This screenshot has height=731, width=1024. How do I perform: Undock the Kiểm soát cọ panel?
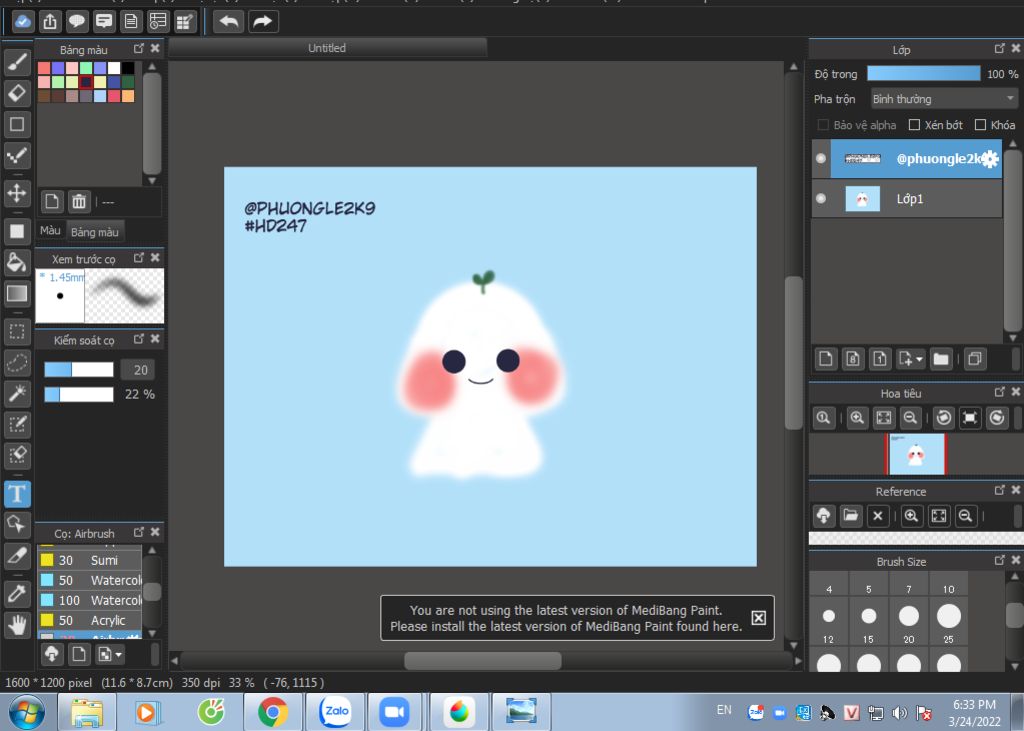click(x=138, y=338)
